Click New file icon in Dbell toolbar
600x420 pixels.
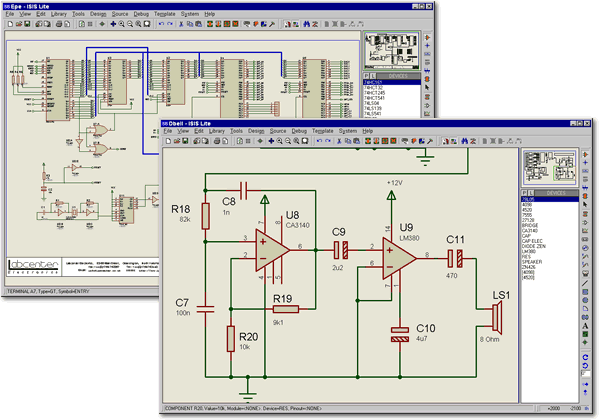pos(168,141)
